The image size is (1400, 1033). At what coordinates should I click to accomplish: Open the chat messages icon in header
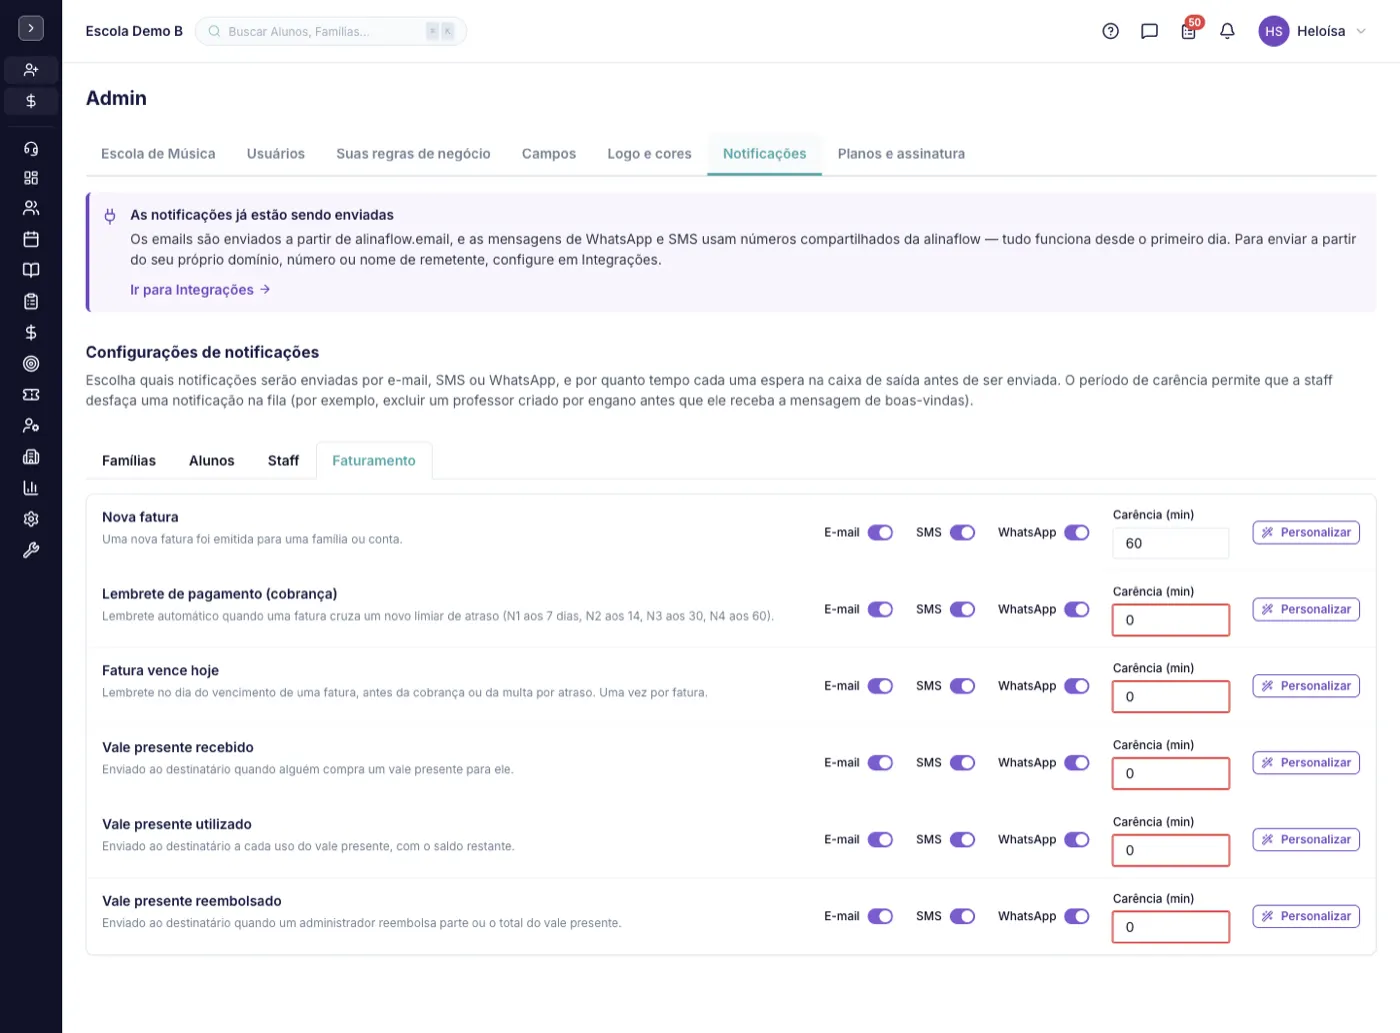[x=1149, y=31]
